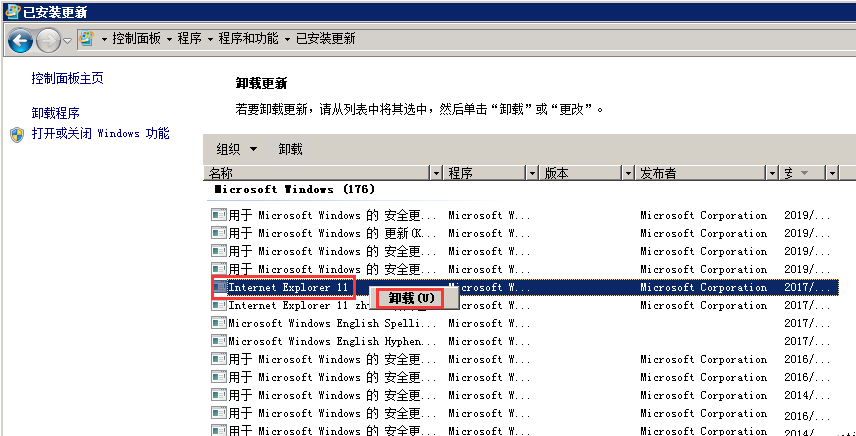This screenshot has width=856, height=436.
Task: Select the 用于 Microsoft Windows 的 更新(K... row
Action: coord(525,233)
